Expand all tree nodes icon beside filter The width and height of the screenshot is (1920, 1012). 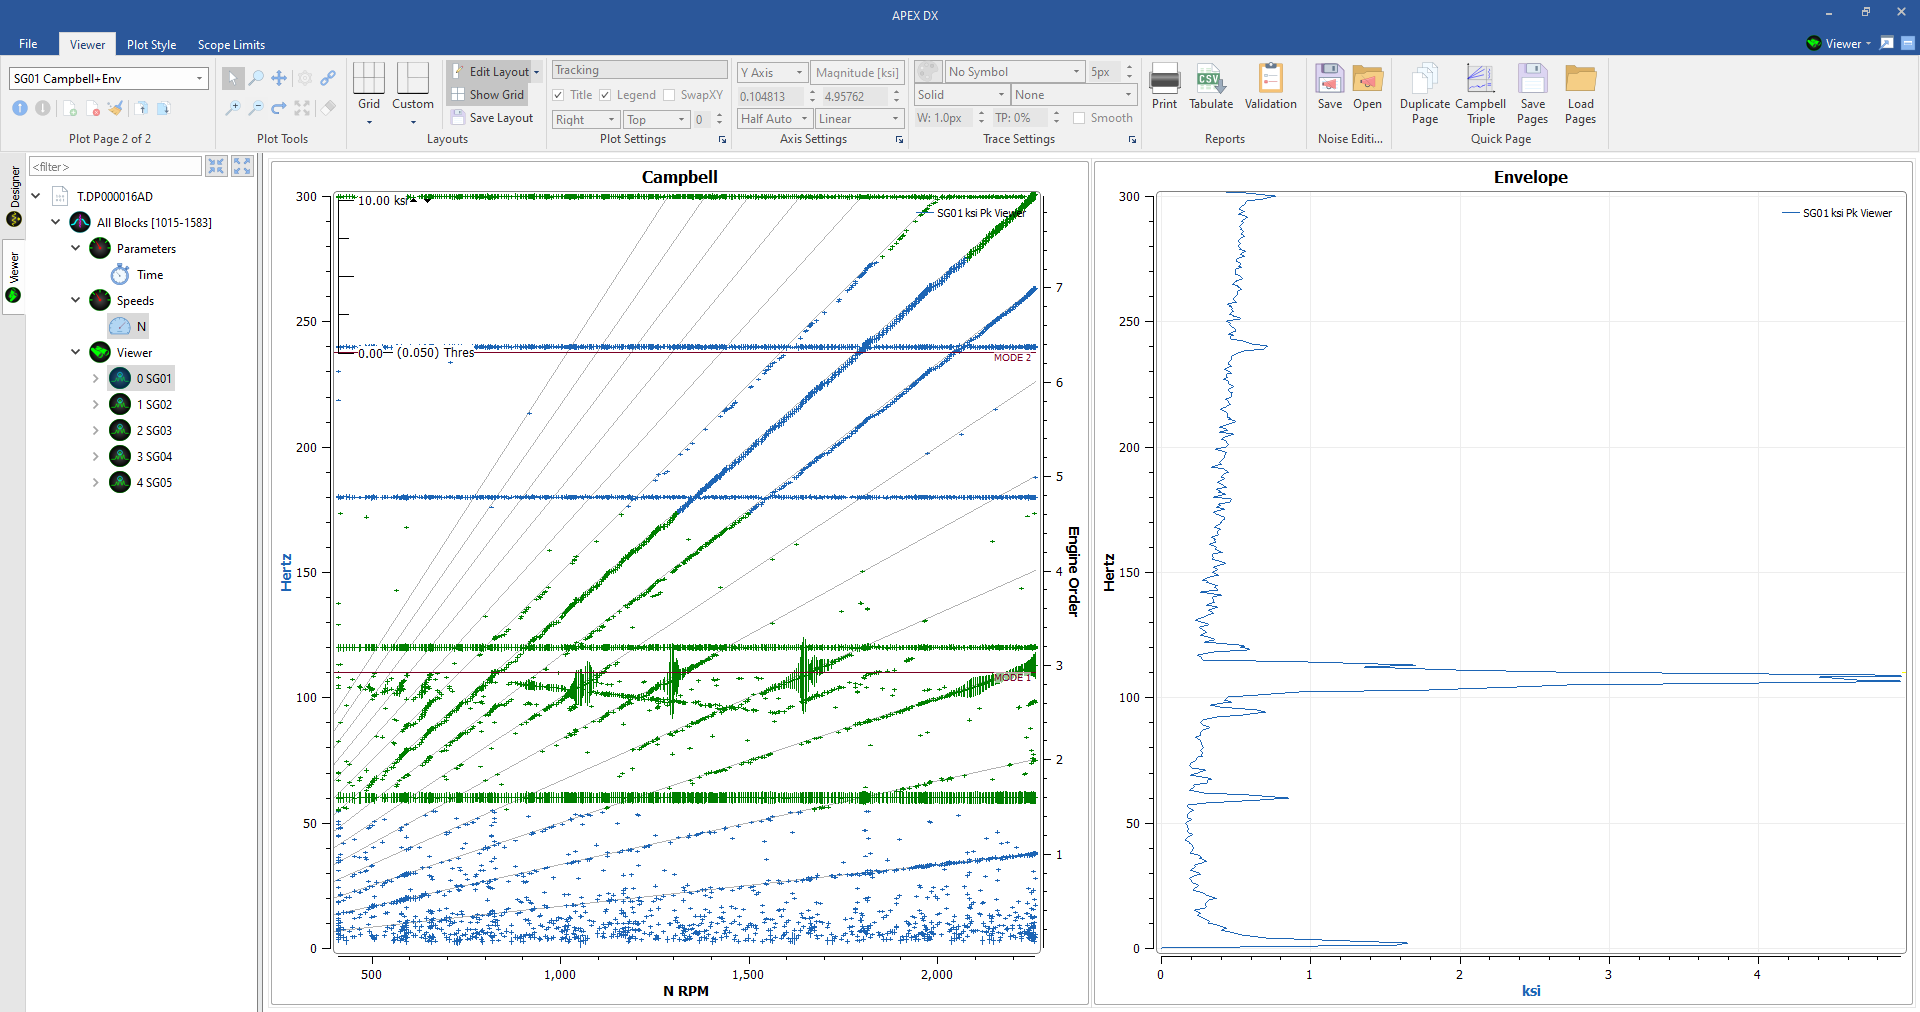[x=242, y=166]
